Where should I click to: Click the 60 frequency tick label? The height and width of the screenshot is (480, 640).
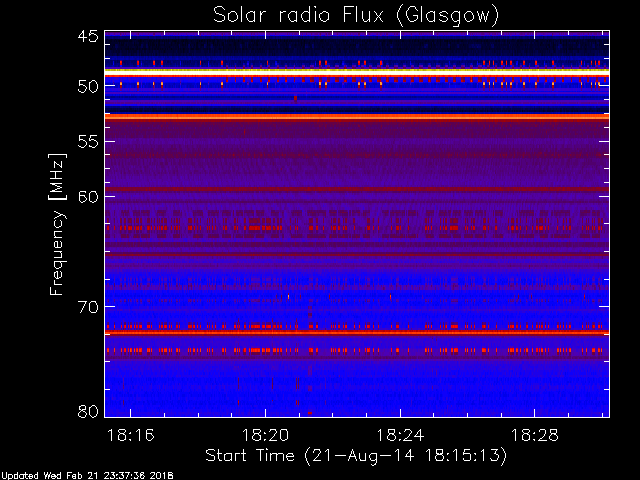click(88, 197)
